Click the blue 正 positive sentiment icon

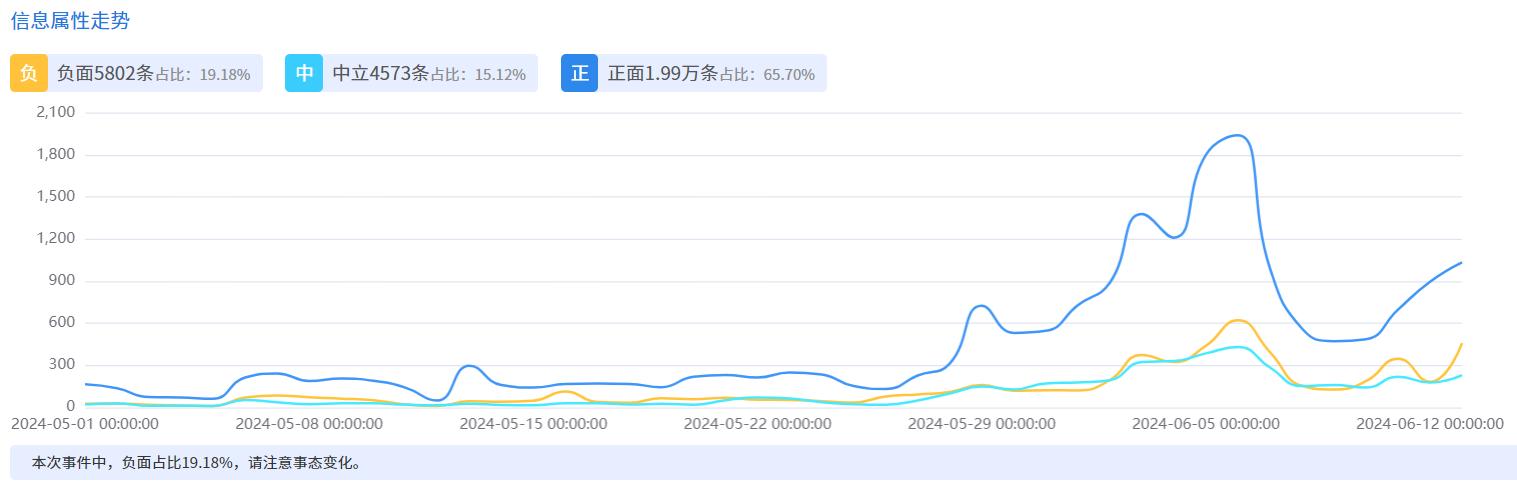(579, 73)
